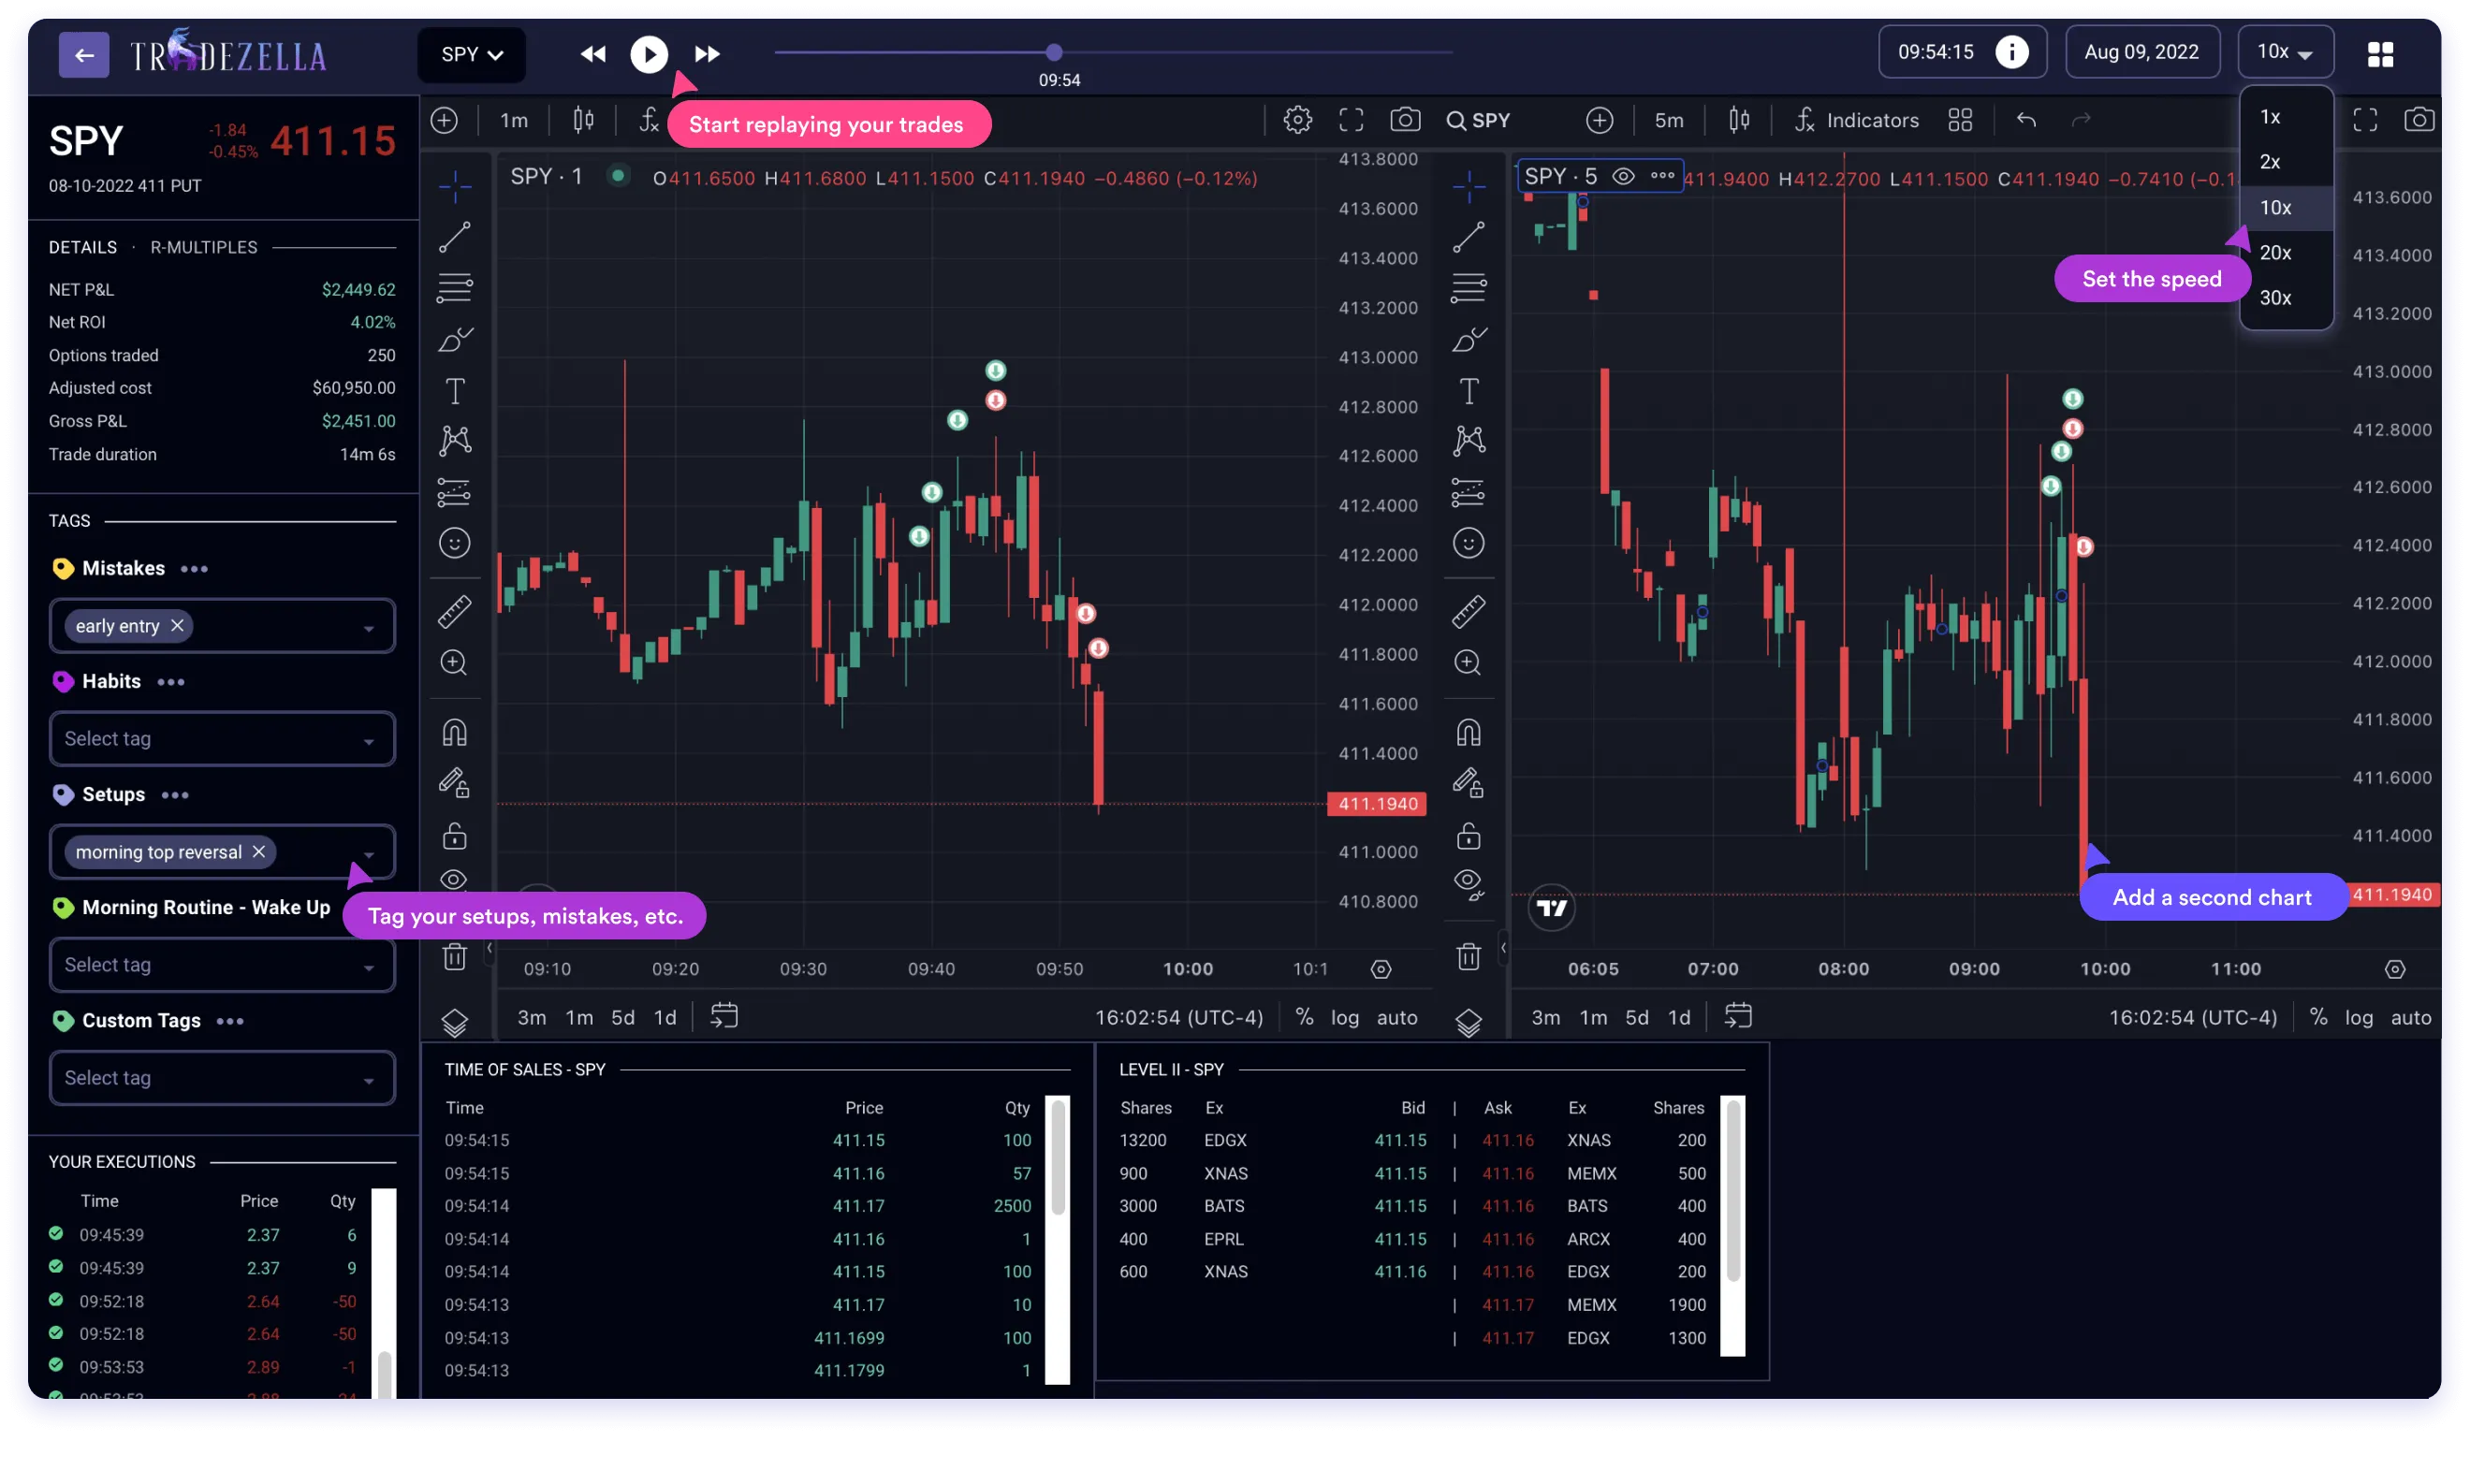Switch to the R-MULTIPLES tab

[x=203, y=247]
